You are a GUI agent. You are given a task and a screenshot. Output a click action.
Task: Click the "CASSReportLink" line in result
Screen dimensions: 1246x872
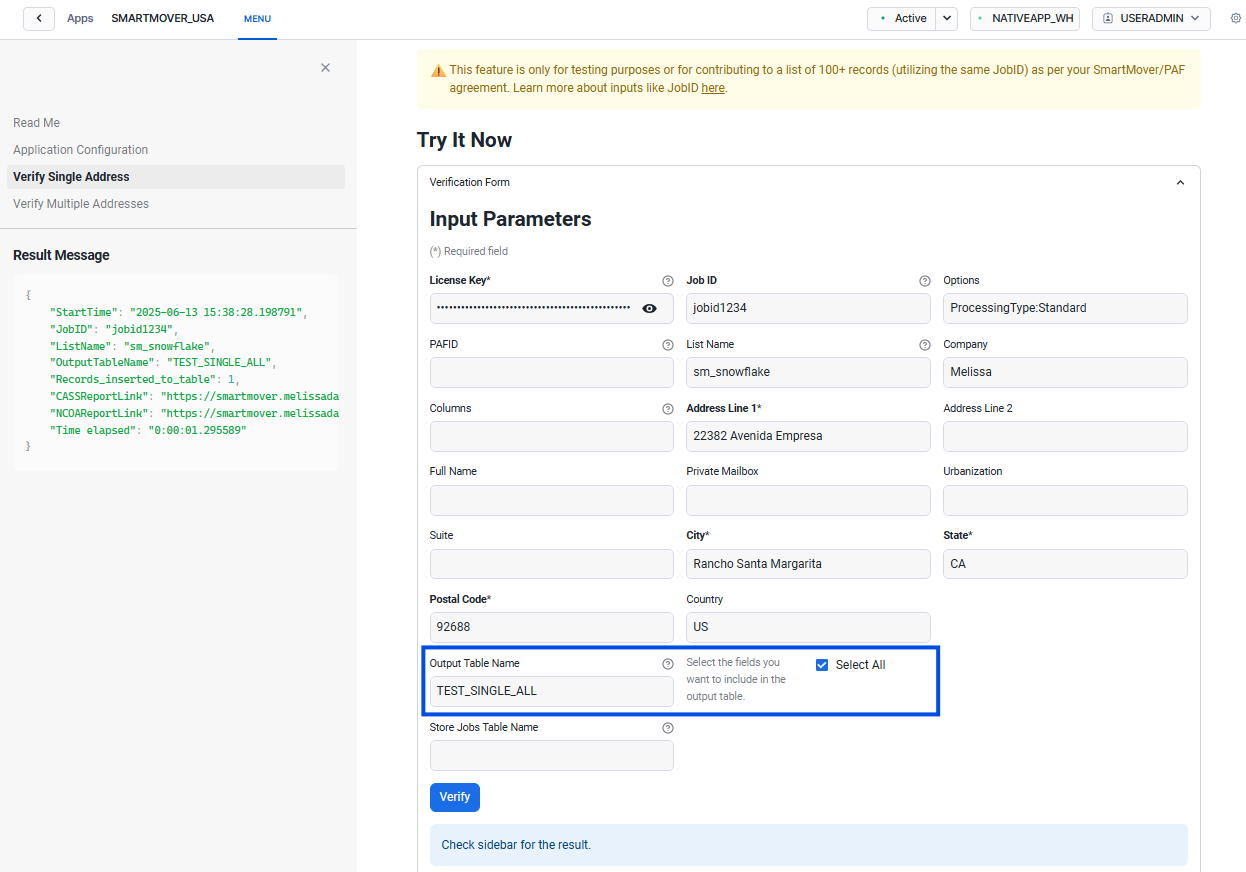click(x=195, y=396)
